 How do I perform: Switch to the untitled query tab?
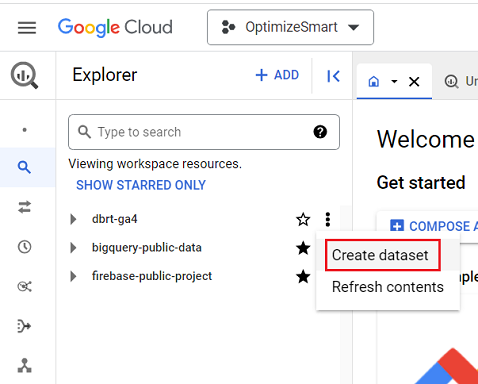pos(461,81)
